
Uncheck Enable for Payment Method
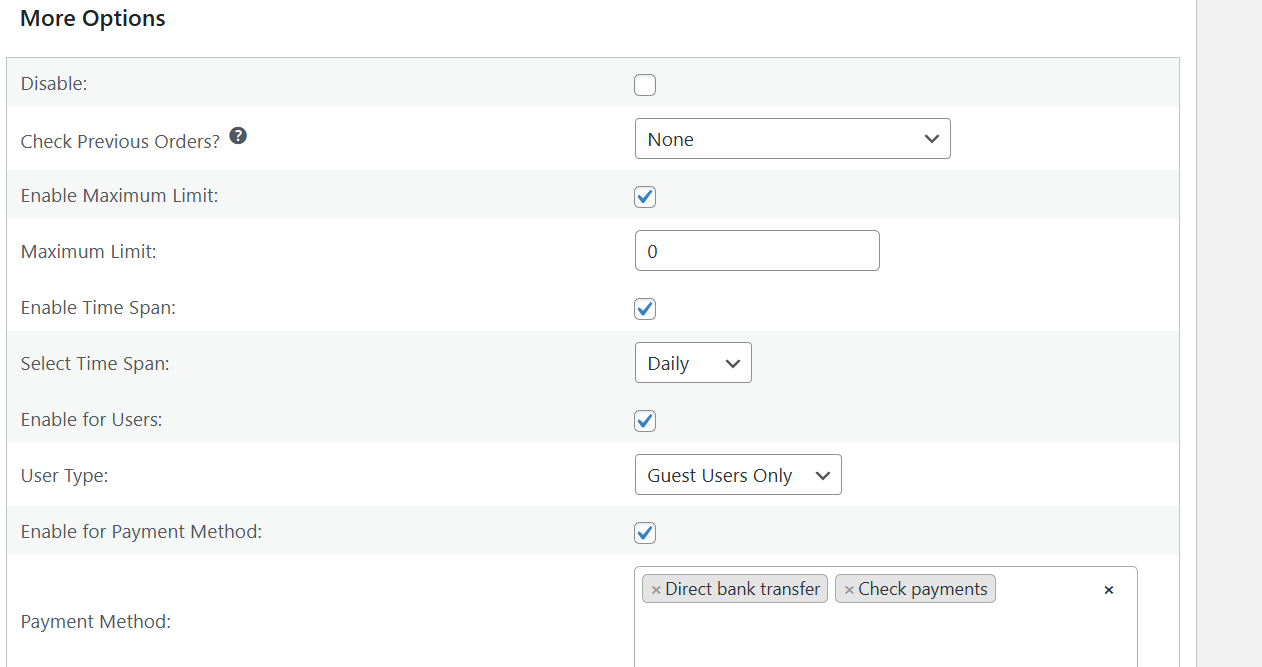pos(645,533)
